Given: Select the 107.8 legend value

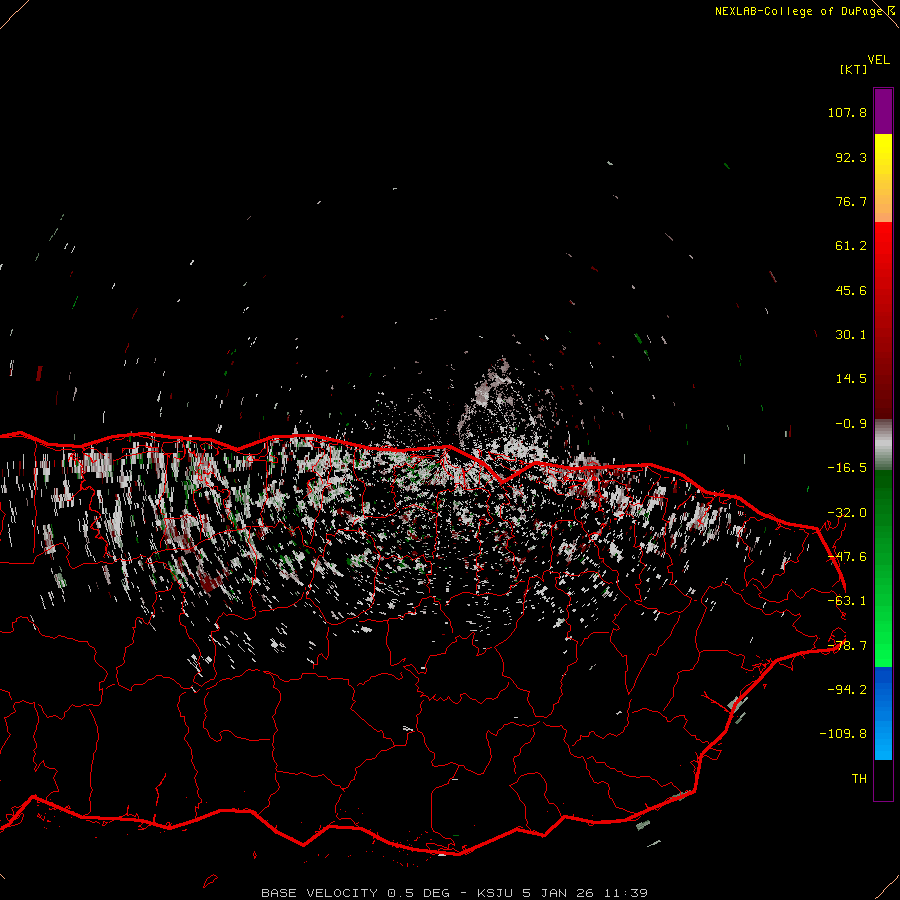Looking at the screenshot, I should click(847, 112).
